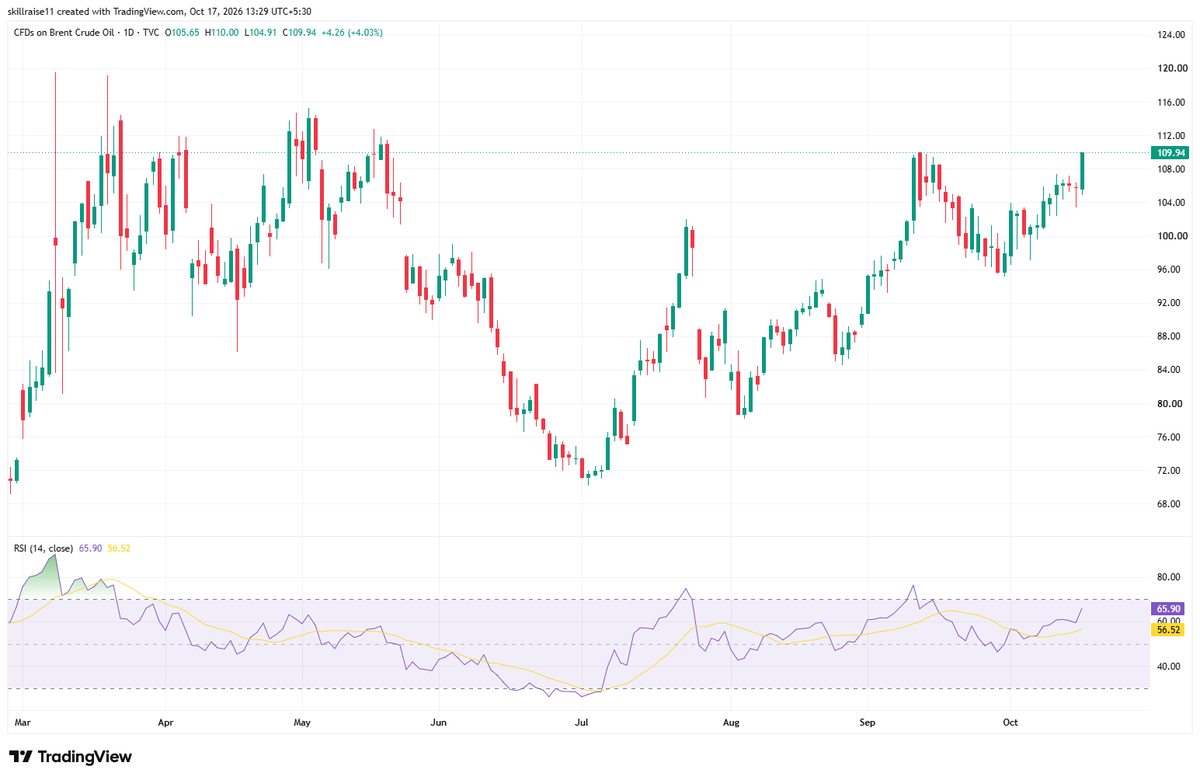Click the close value C109.94 in the header
1200x780 pixels.
pos(299,32)
